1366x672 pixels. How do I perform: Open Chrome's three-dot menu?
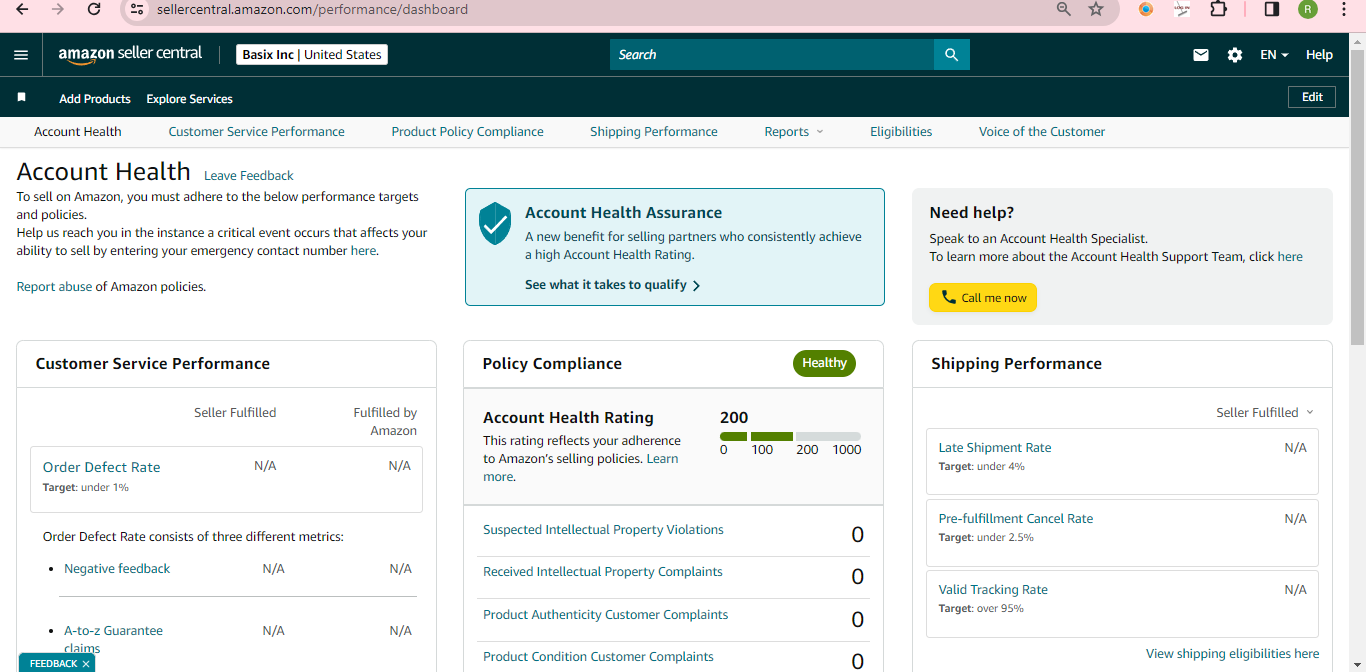pyautogui.click(x=1344, y=9)
